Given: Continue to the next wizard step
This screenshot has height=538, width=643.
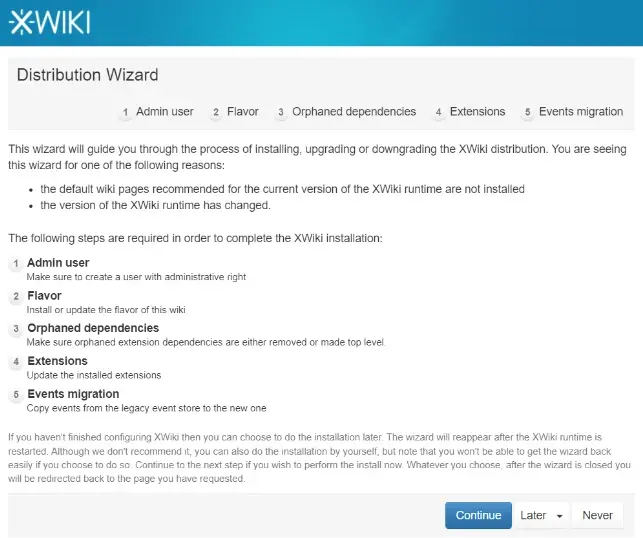Looking at the screenshot, I should [x=478, y=515].
